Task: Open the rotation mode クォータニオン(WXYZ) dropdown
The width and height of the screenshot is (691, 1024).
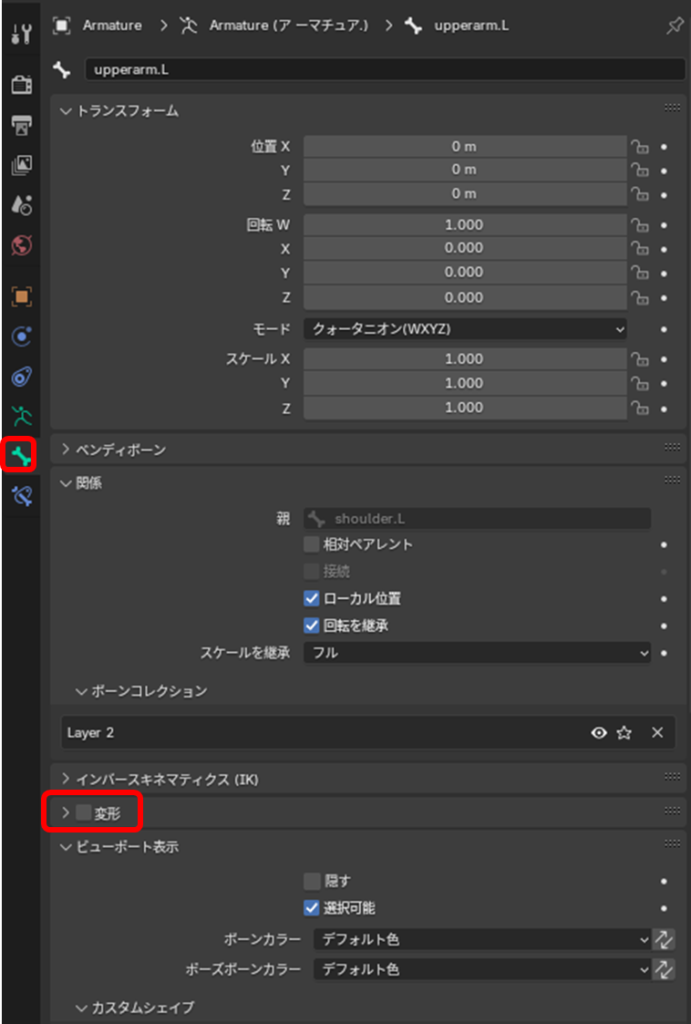Action: pyautogui.click(x=465, y=329)
